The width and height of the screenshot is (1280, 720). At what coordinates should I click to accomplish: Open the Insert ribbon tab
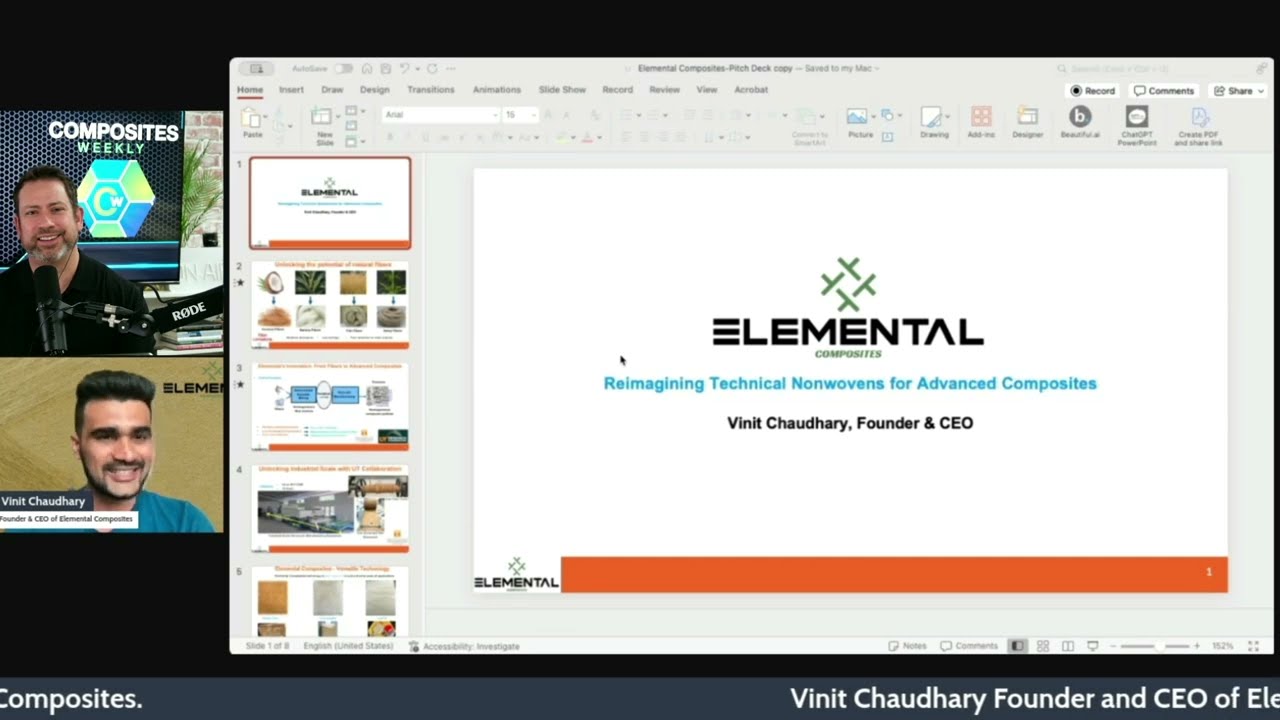(x=291, y=90)
